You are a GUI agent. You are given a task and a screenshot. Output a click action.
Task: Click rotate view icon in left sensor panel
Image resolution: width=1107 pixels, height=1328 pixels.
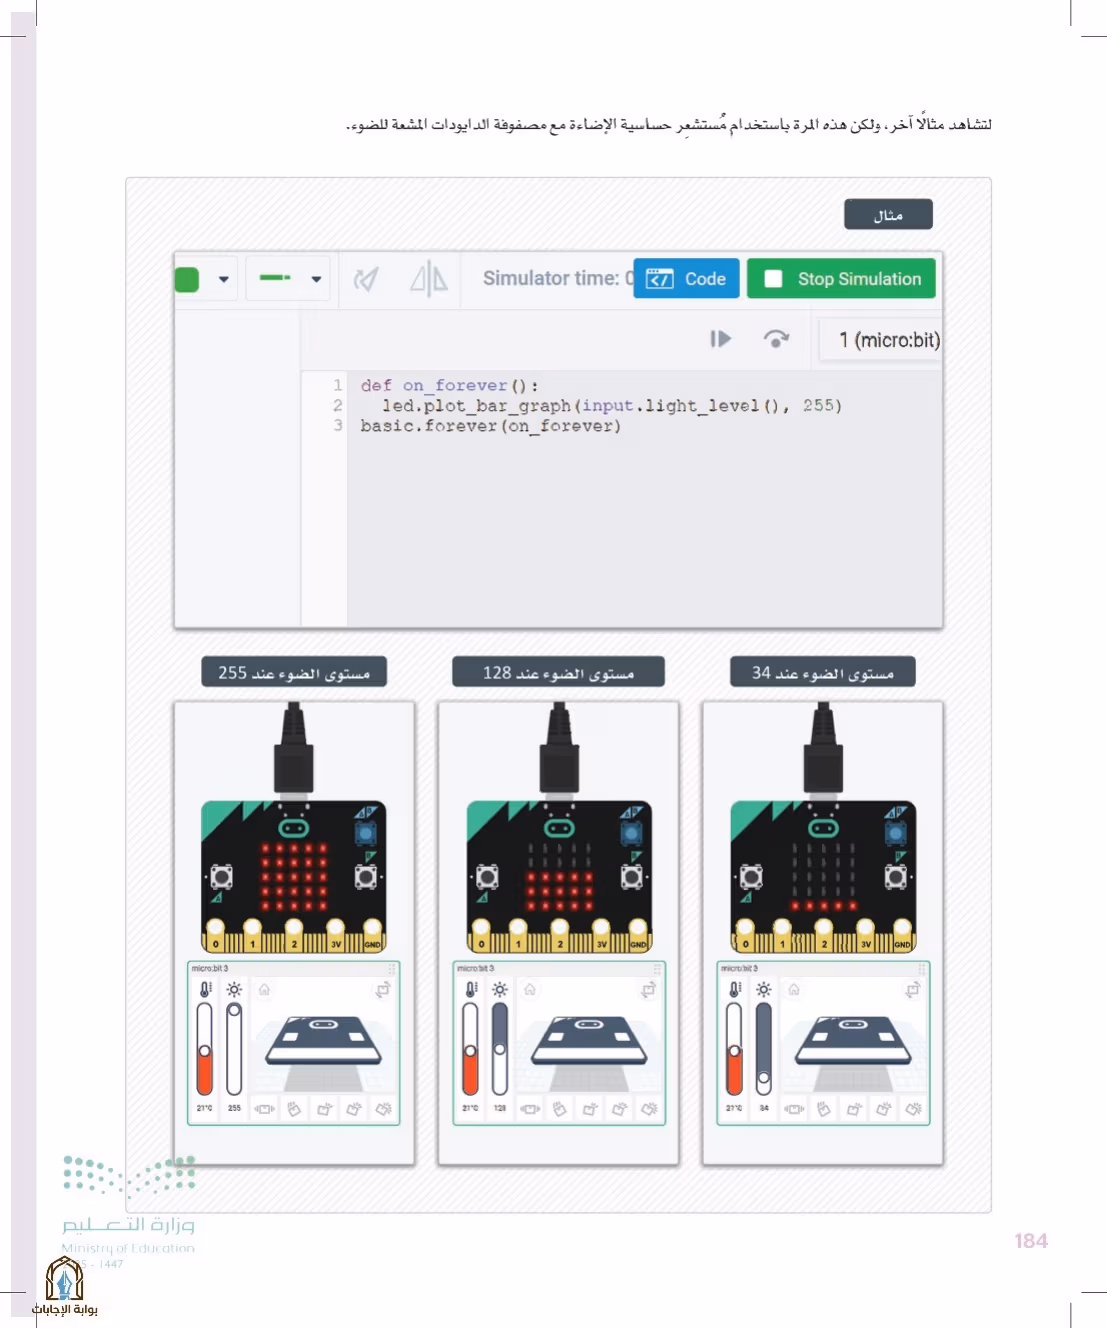(x=382, y=989)
